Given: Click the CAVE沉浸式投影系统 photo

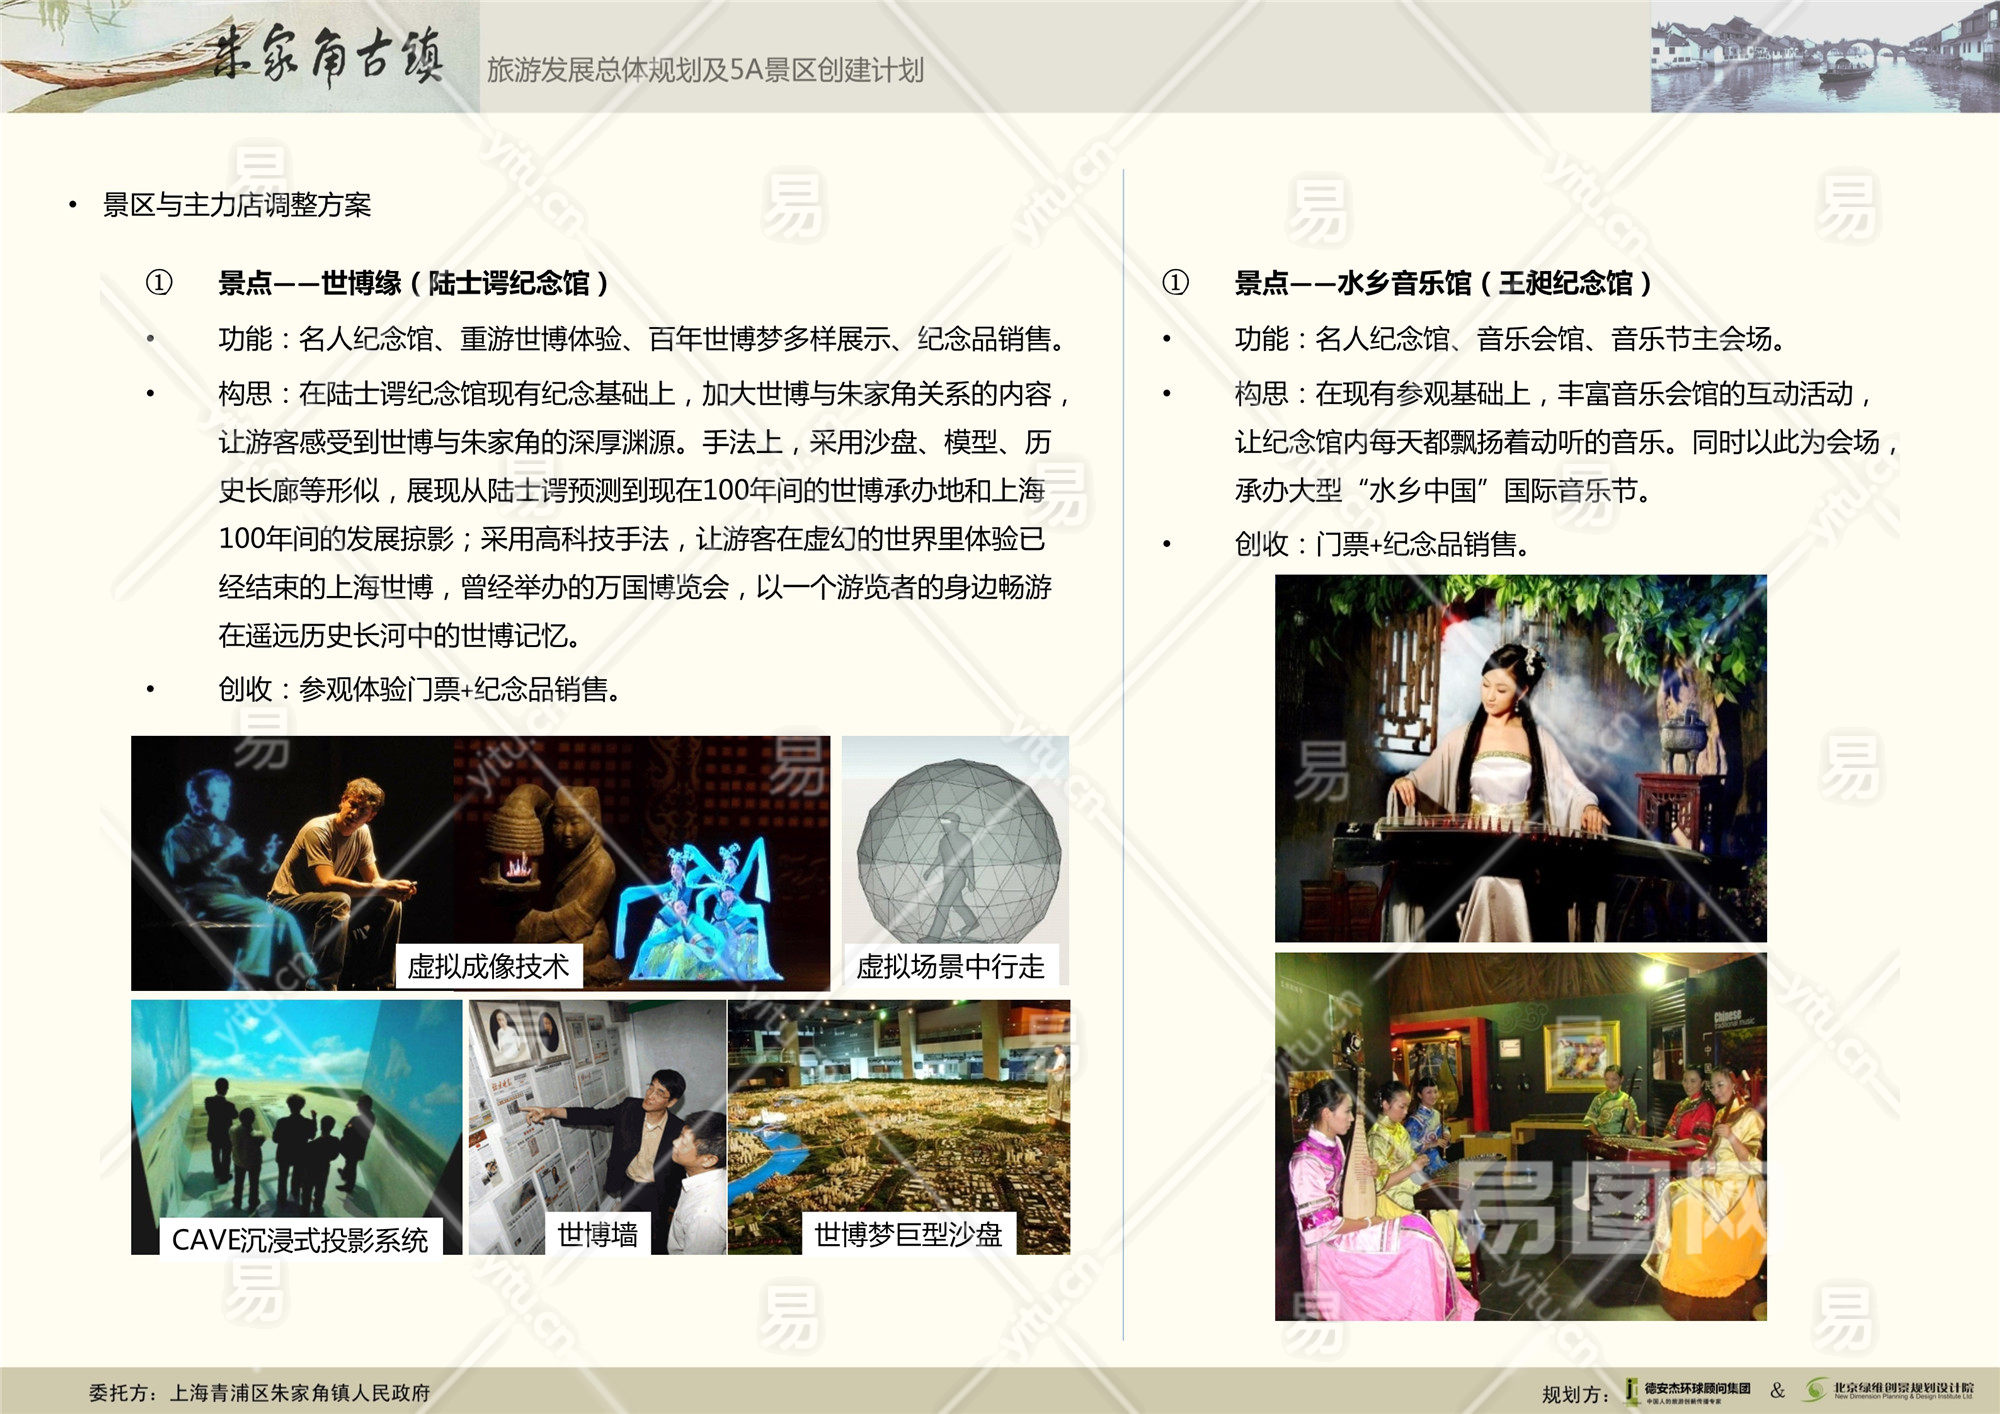Looking at the screenshot, I should tap(296, 1110).
